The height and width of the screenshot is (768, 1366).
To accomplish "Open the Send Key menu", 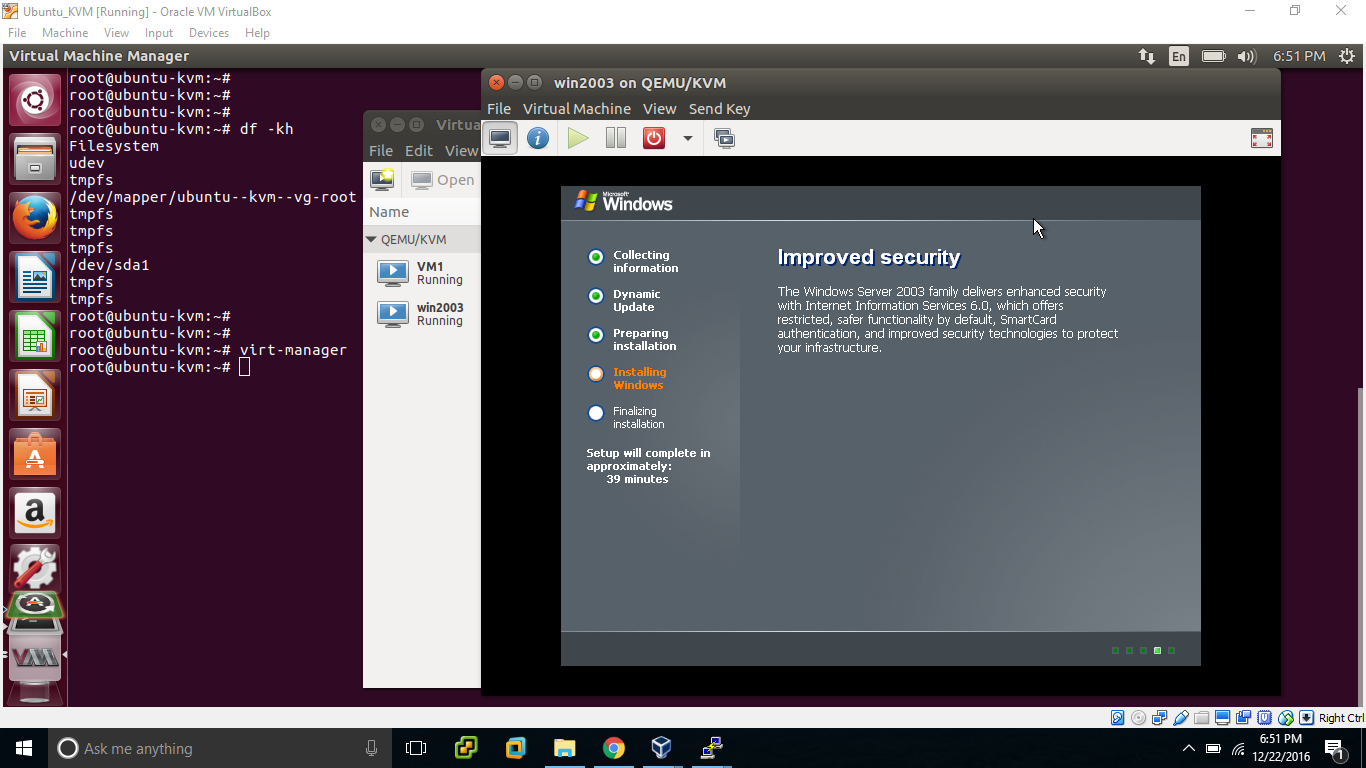I will (719, 108).
